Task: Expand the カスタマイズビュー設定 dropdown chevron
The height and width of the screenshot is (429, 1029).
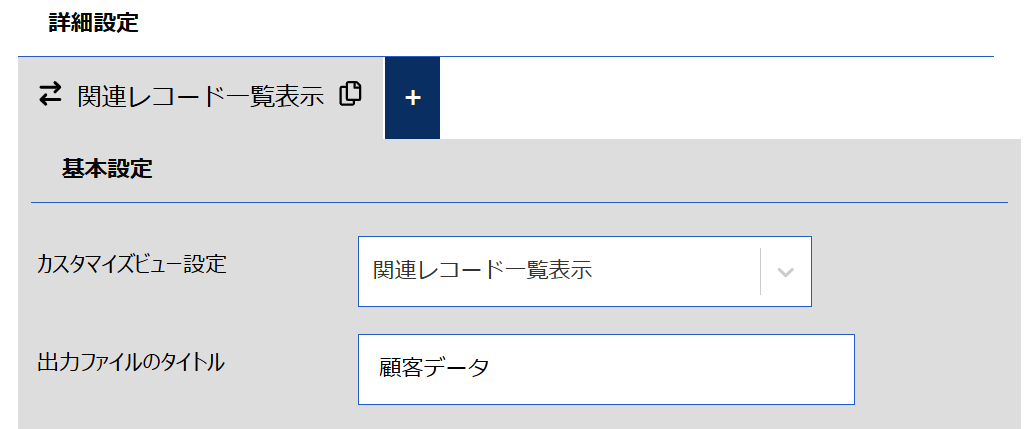Action: coord(786,272)
